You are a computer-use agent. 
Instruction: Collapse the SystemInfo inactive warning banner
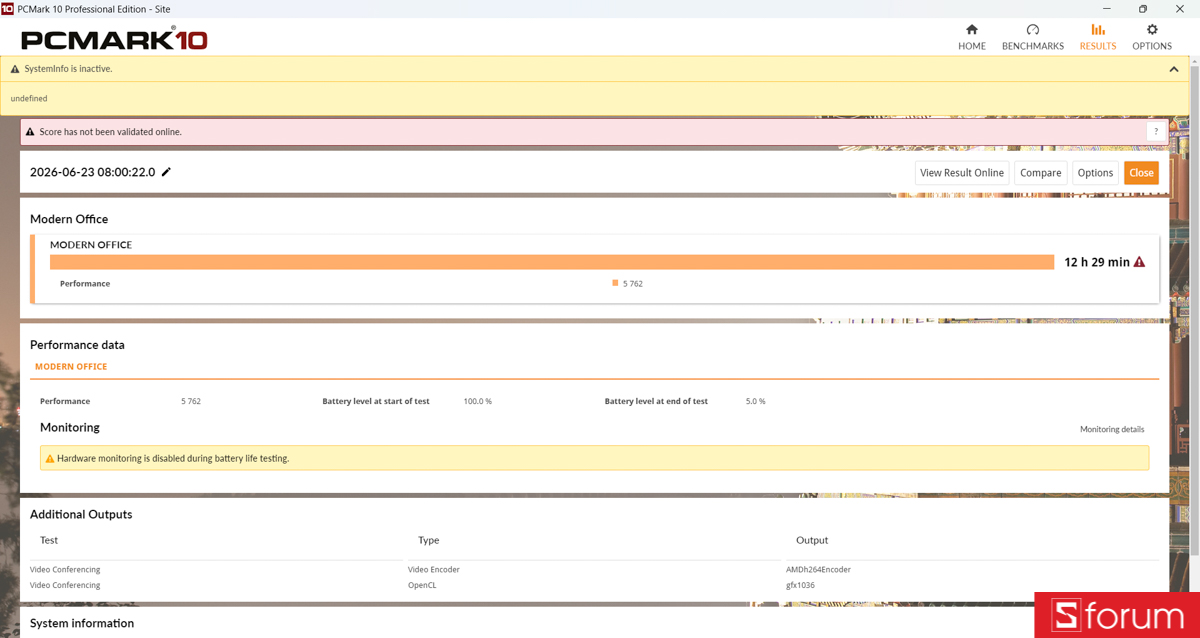1174,69
